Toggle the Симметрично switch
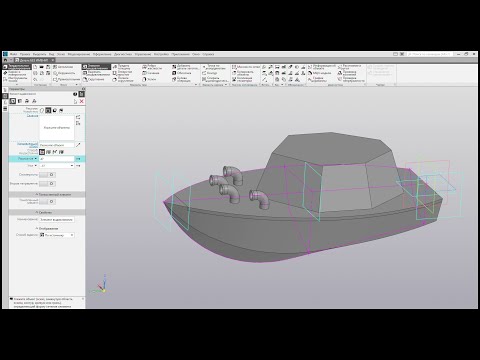 point(47,175)
